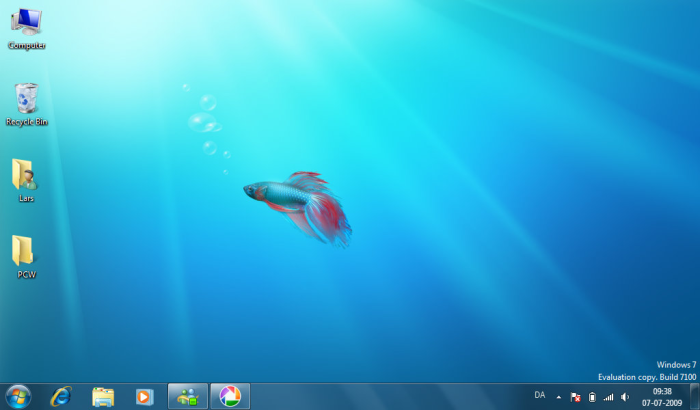The width and height of the screenshot is (700, 410).
Task: Launch Windows Media Player from taskbar
Action: [145, 397]
